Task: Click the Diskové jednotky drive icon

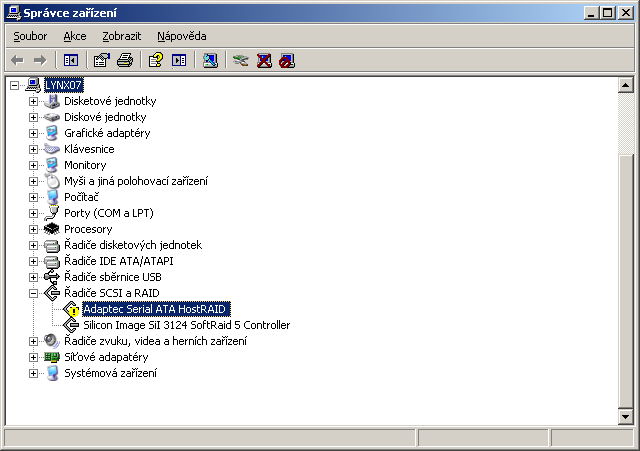Action: point(52,117)
